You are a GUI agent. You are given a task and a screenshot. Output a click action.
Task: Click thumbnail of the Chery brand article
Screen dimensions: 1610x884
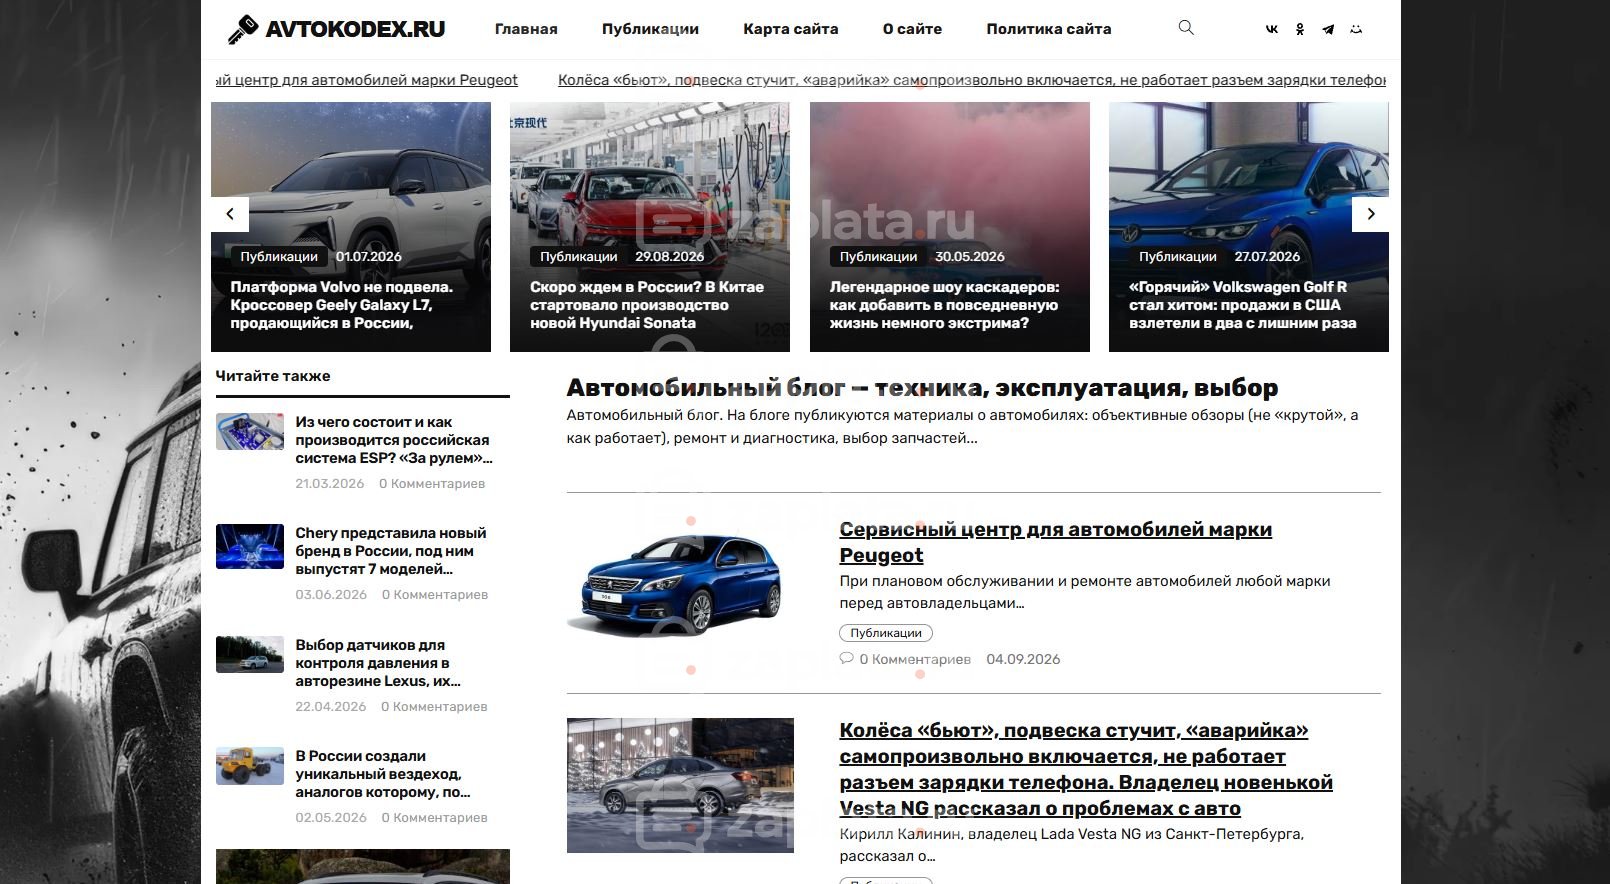point(250,546)
